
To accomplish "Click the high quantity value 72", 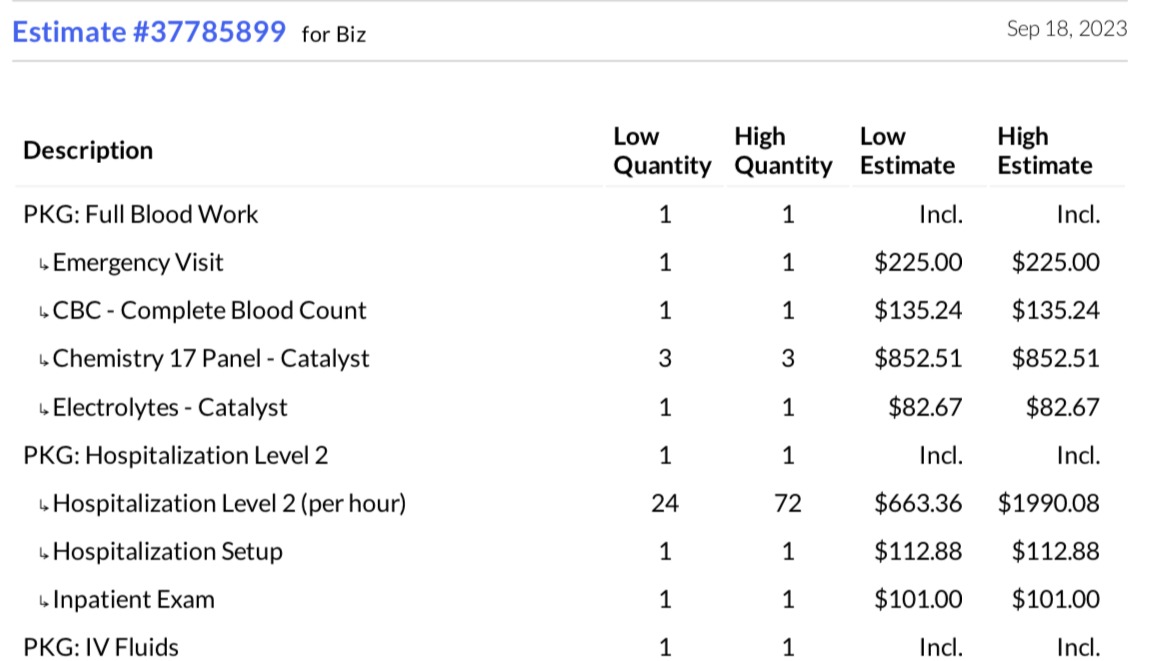I will [787, 504].
